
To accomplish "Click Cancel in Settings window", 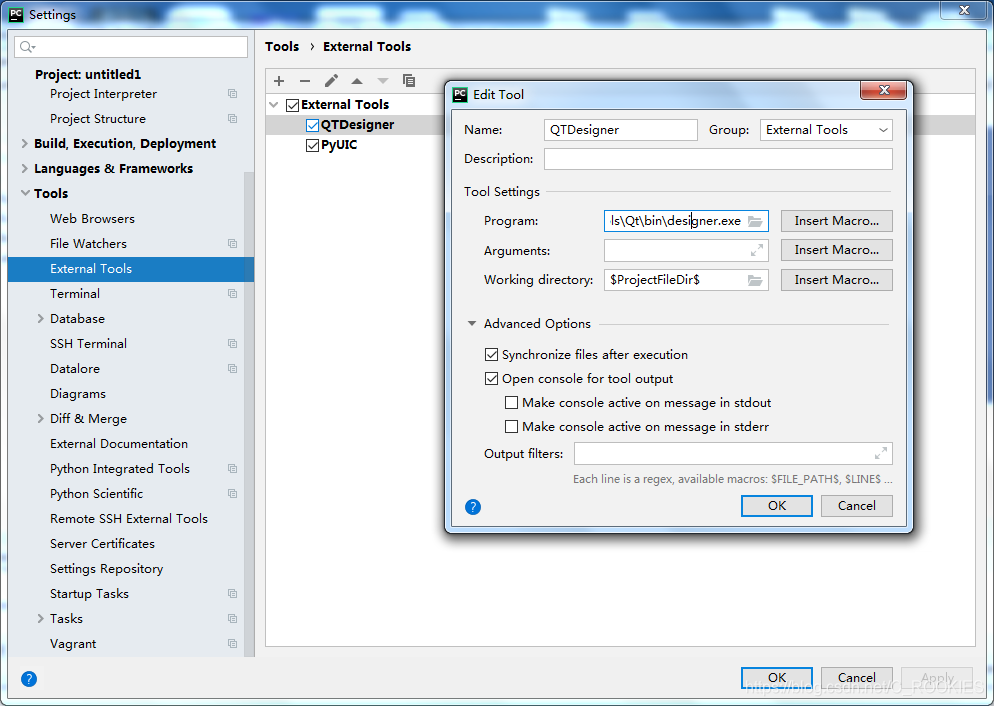I will click(x=856, y=678).
